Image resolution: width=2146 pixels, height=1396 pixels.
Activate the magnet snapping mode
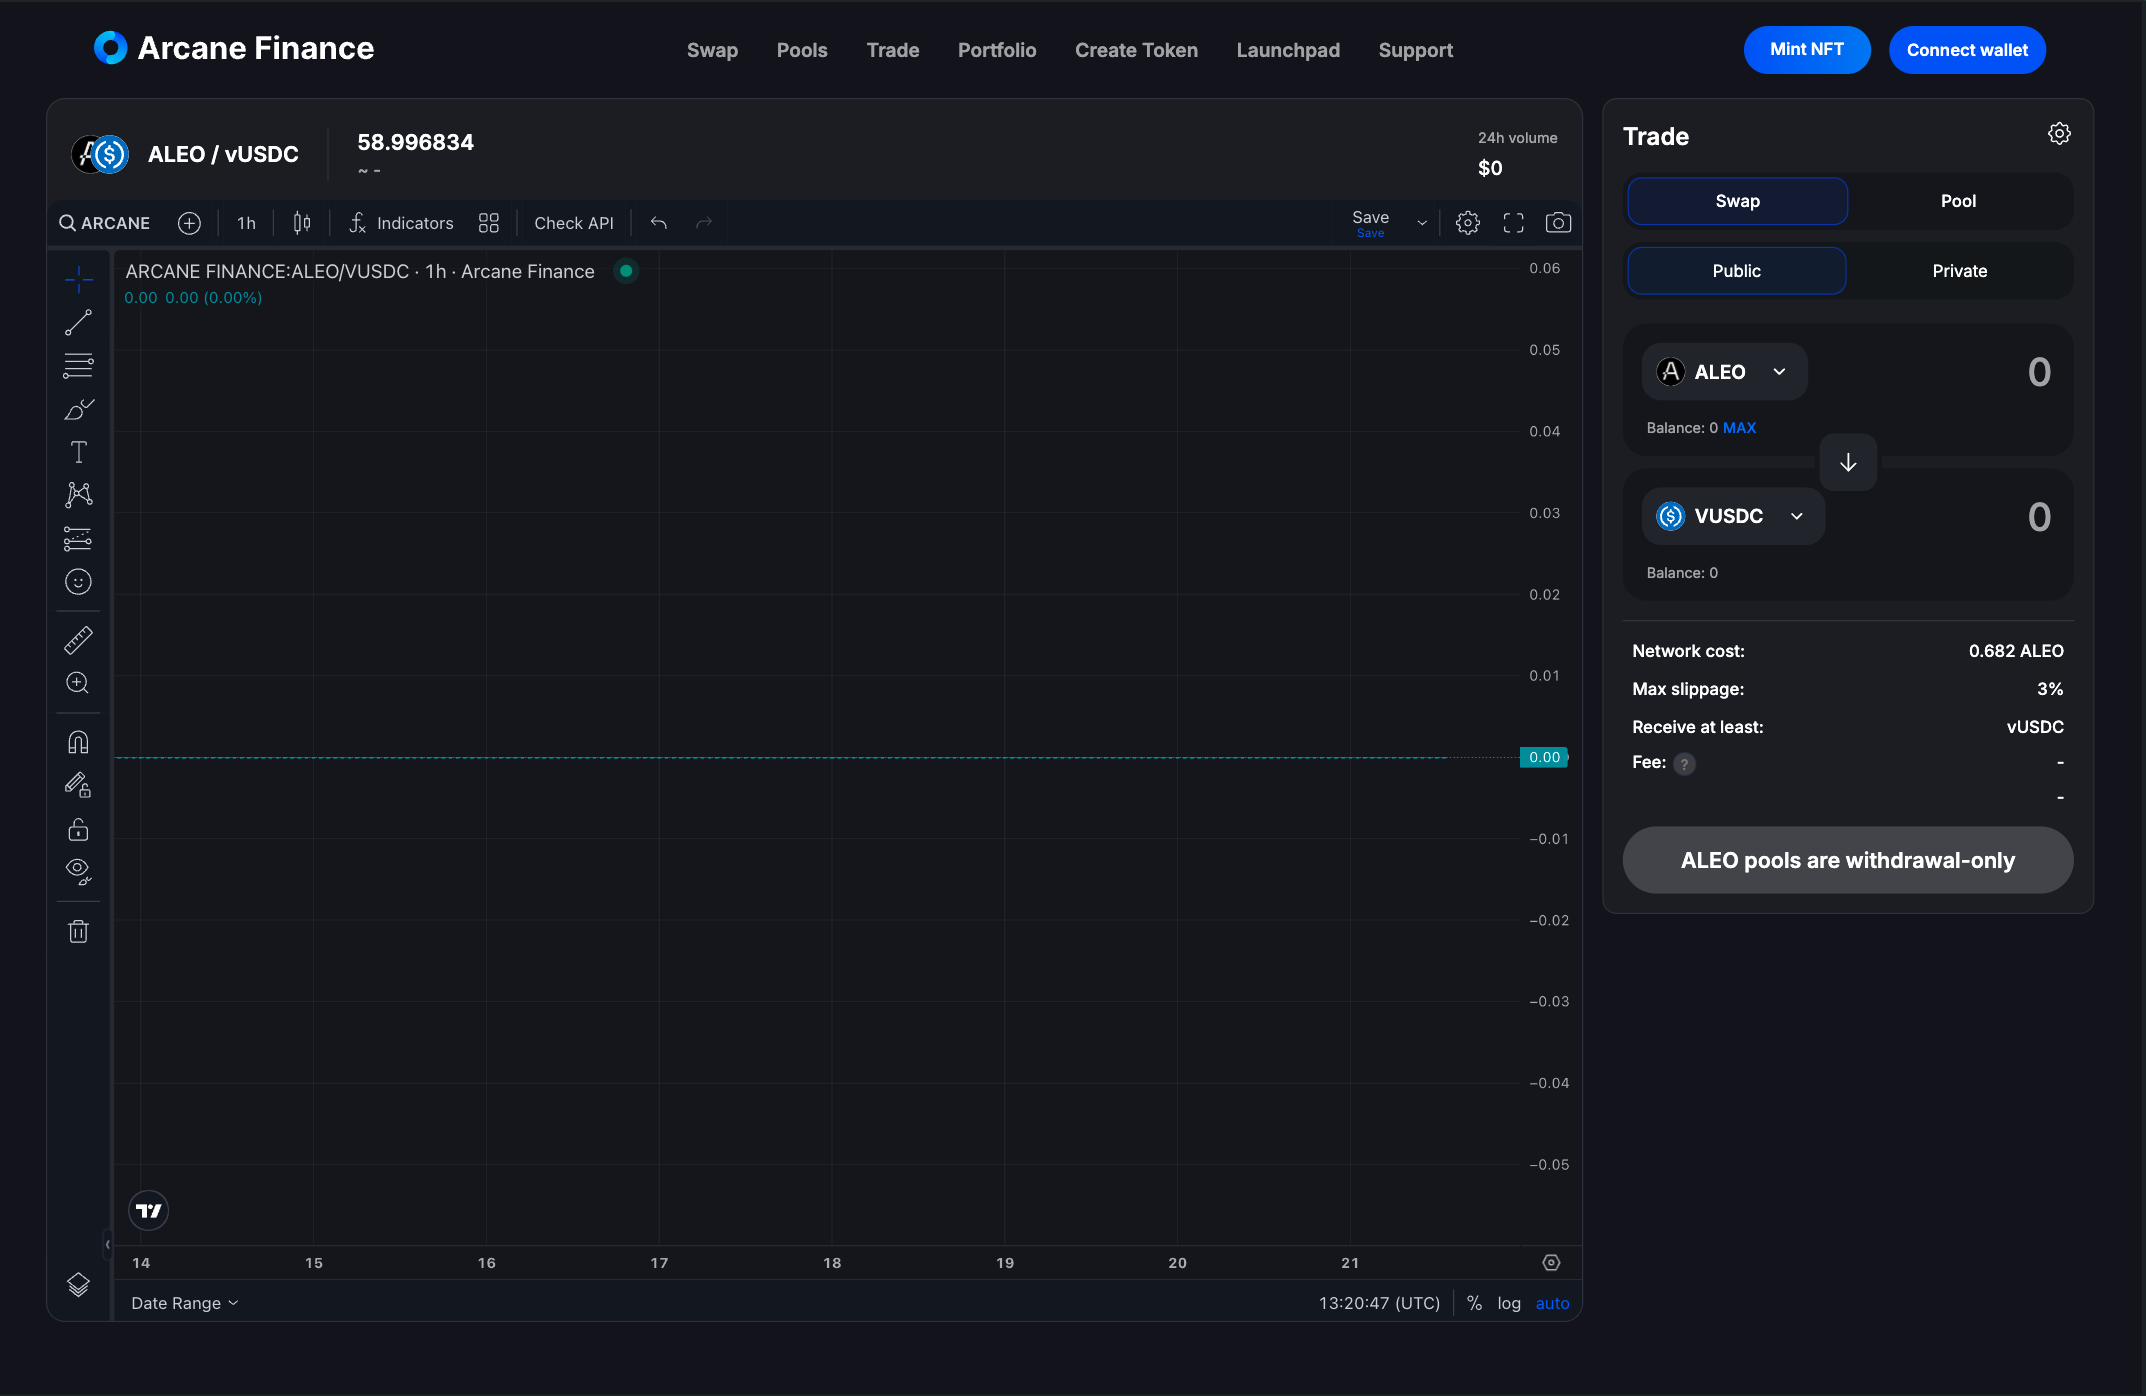pyautogui.click(x=78, y=742)
